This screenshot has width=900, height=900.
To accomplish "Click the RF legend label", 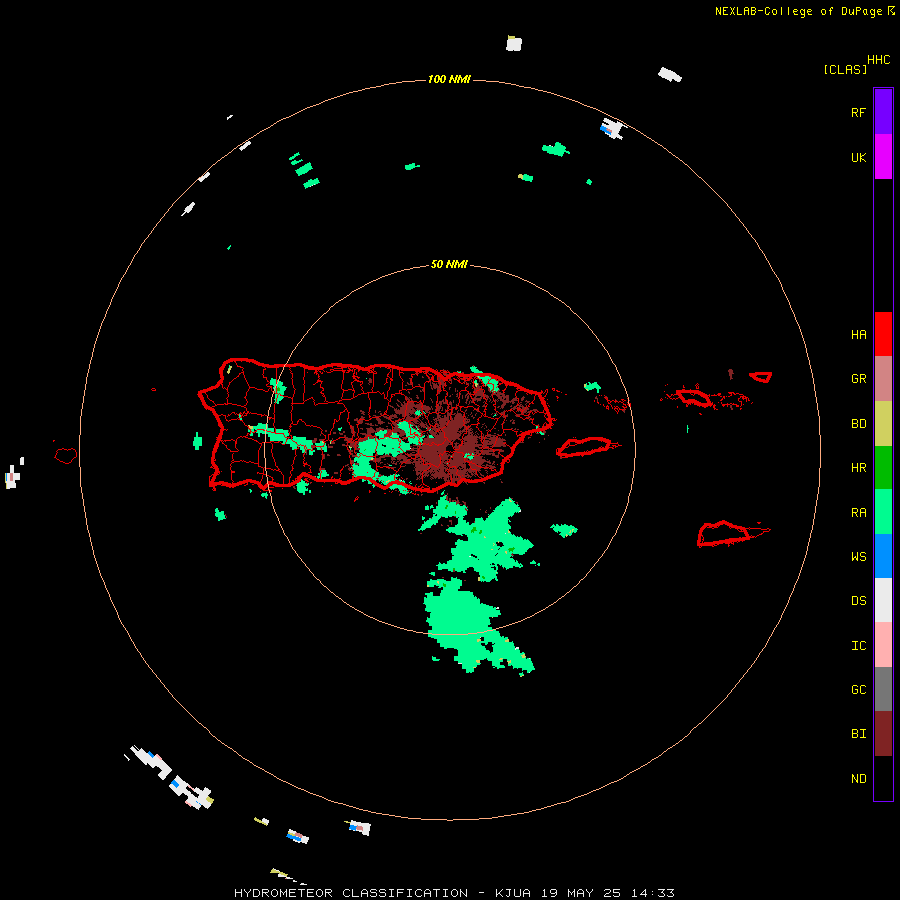I will (858, 112).
